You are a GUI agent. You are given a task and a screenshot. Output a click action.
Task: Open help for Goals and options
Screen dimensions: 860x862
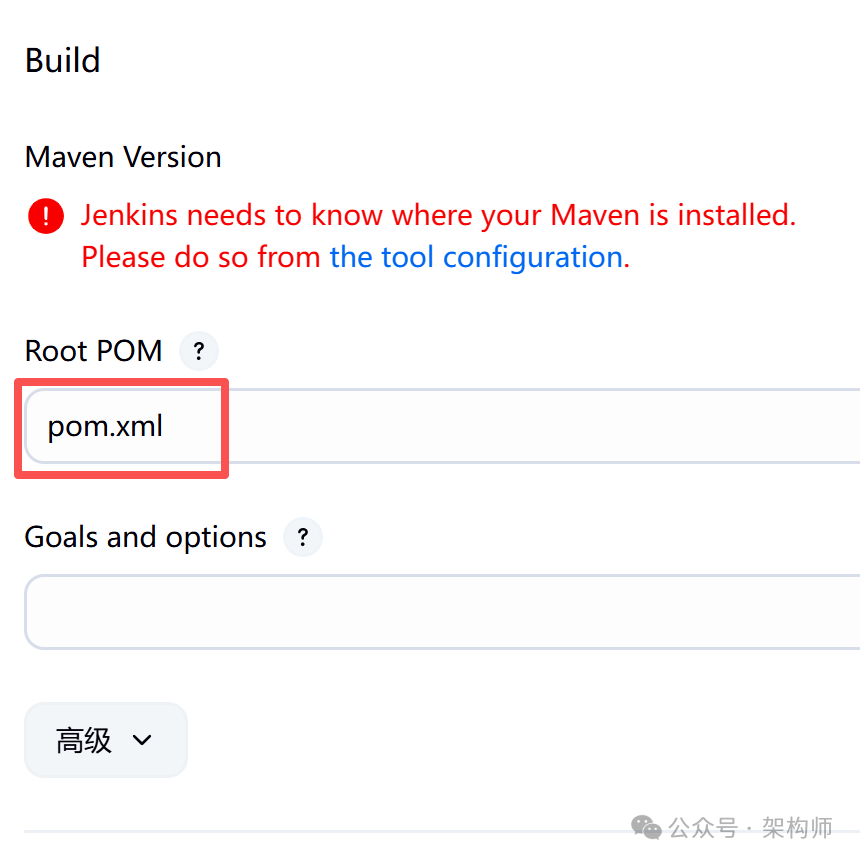302,538
